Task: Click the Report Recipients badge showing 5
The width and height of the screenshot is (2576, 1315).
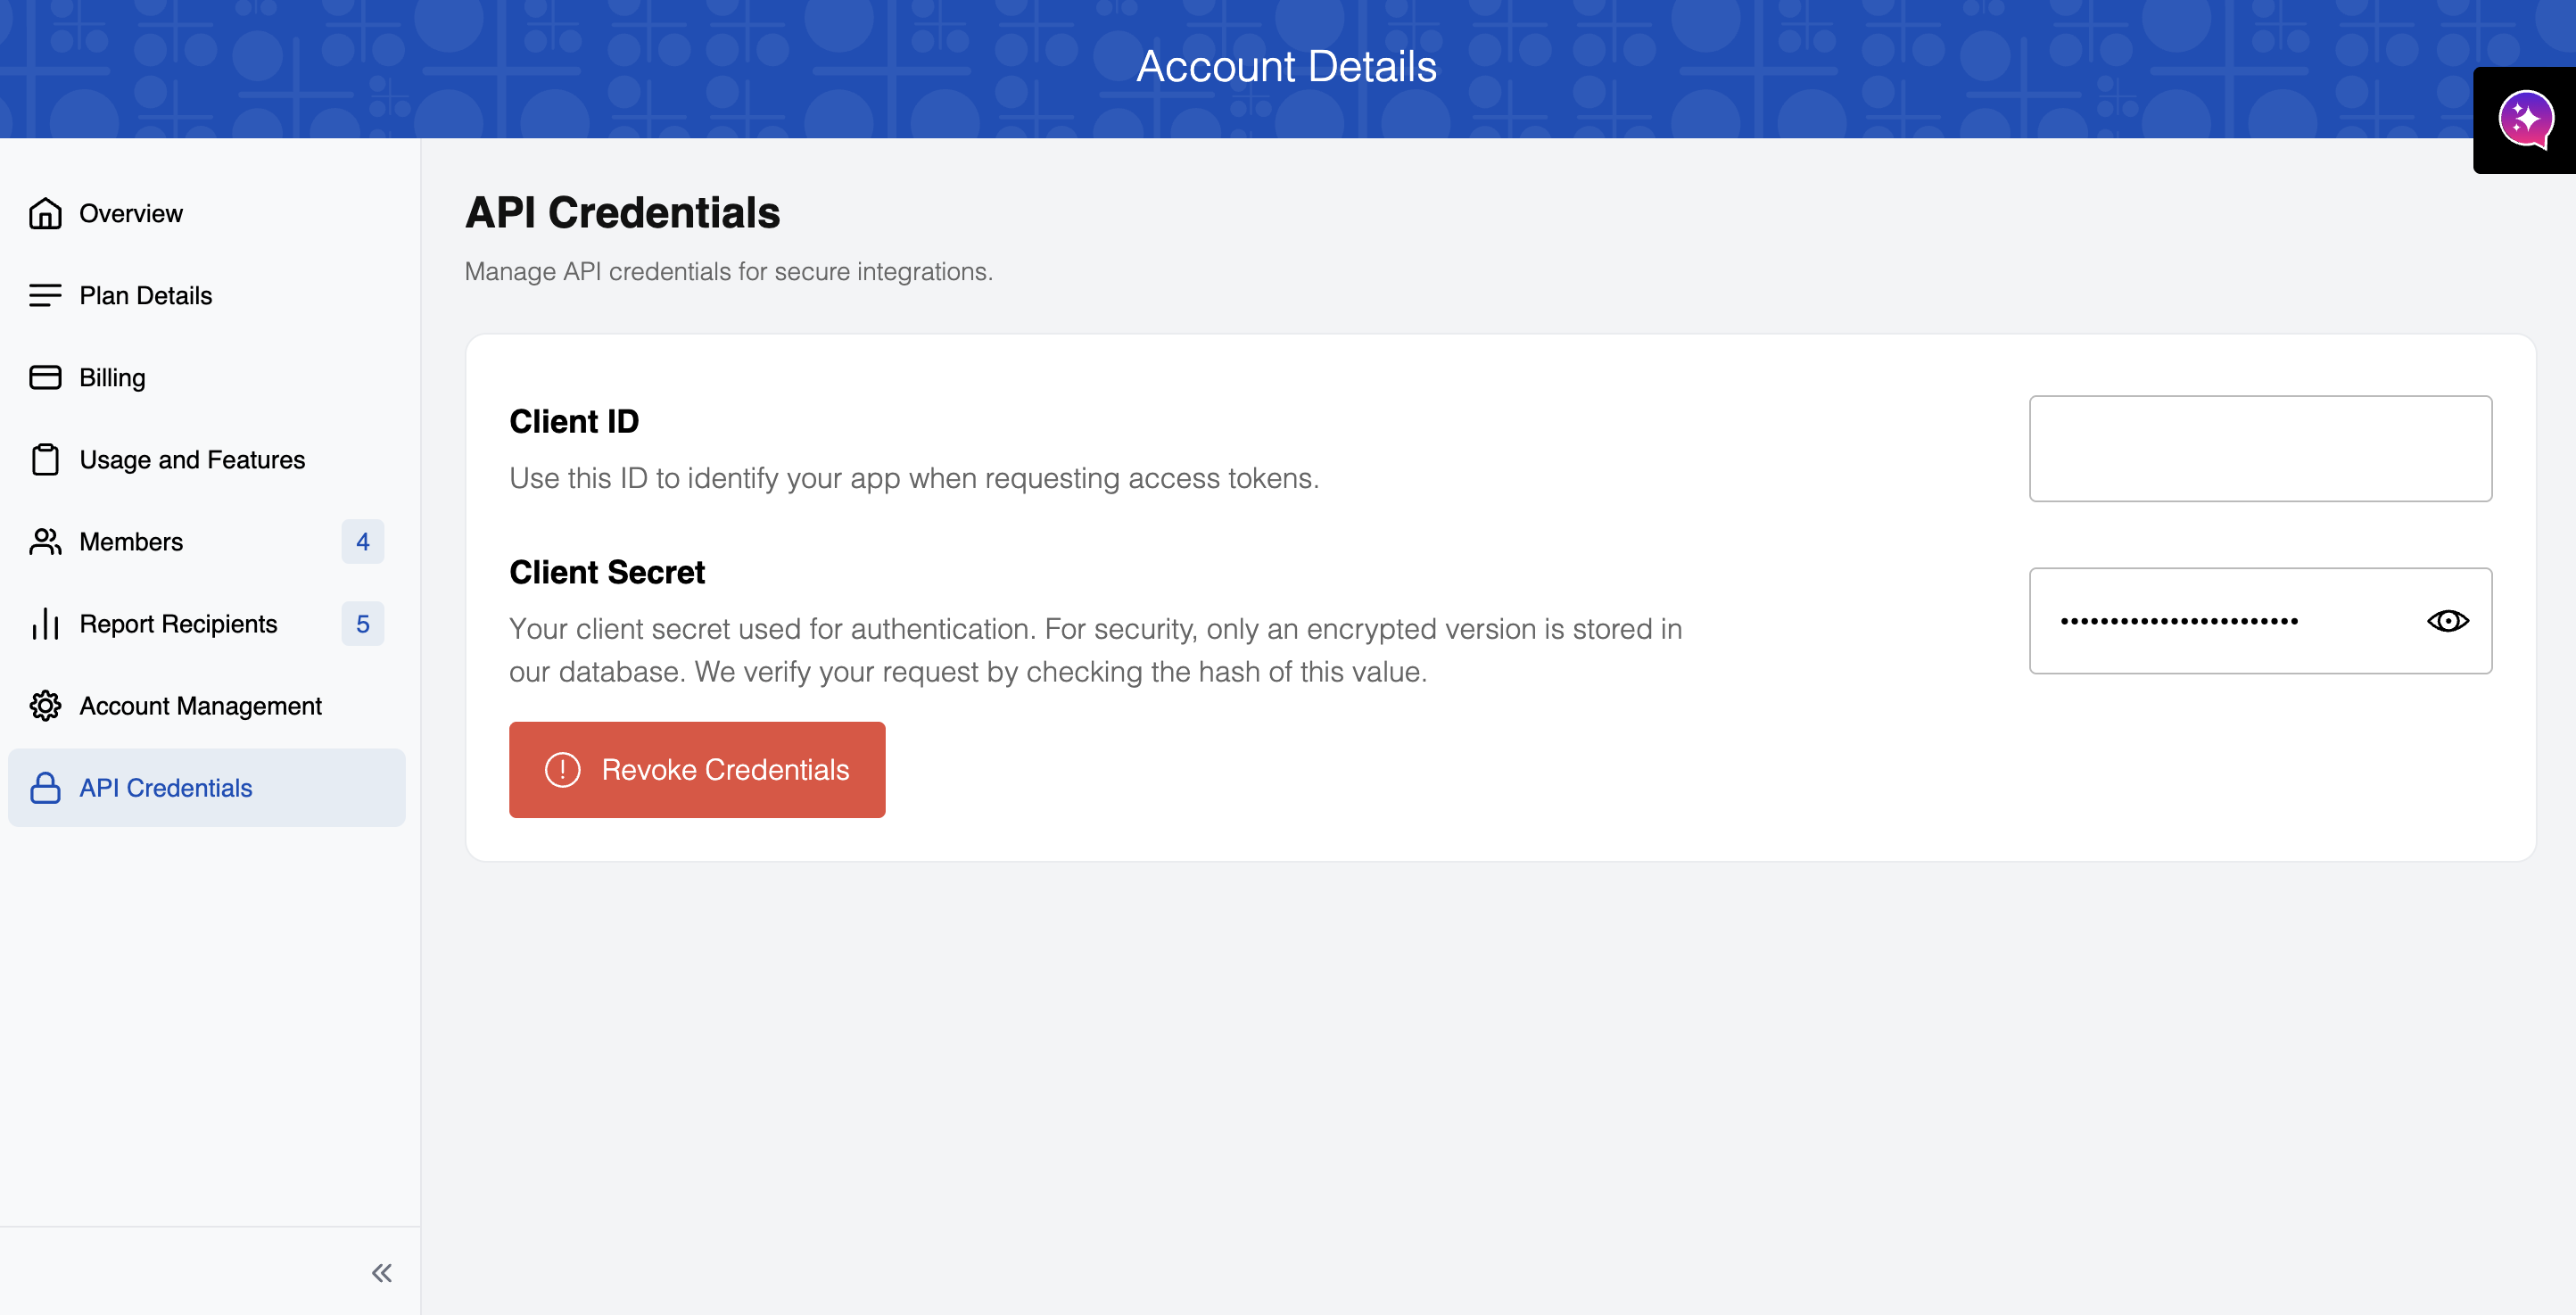Action: (363, 623)
